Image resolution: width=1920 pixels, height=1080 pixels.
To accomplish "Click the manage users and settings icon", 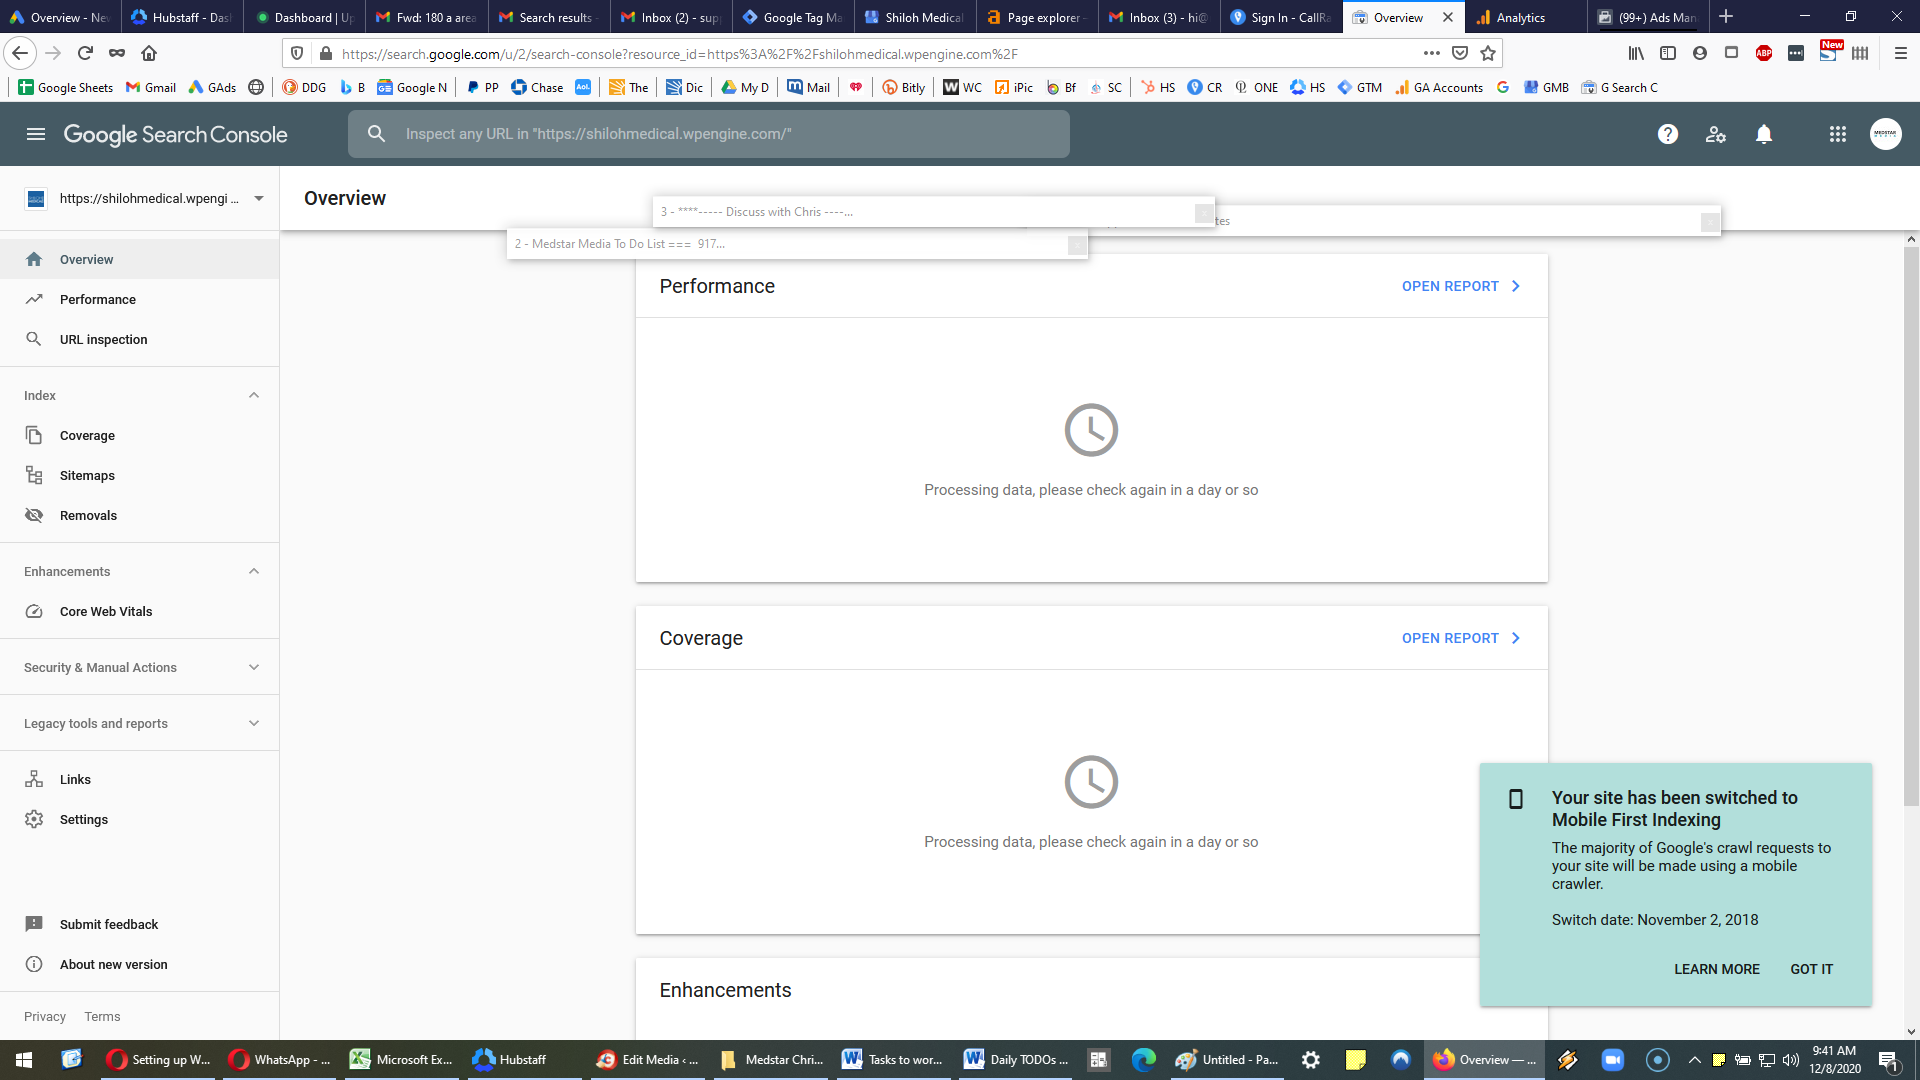I will (1716, 134).
